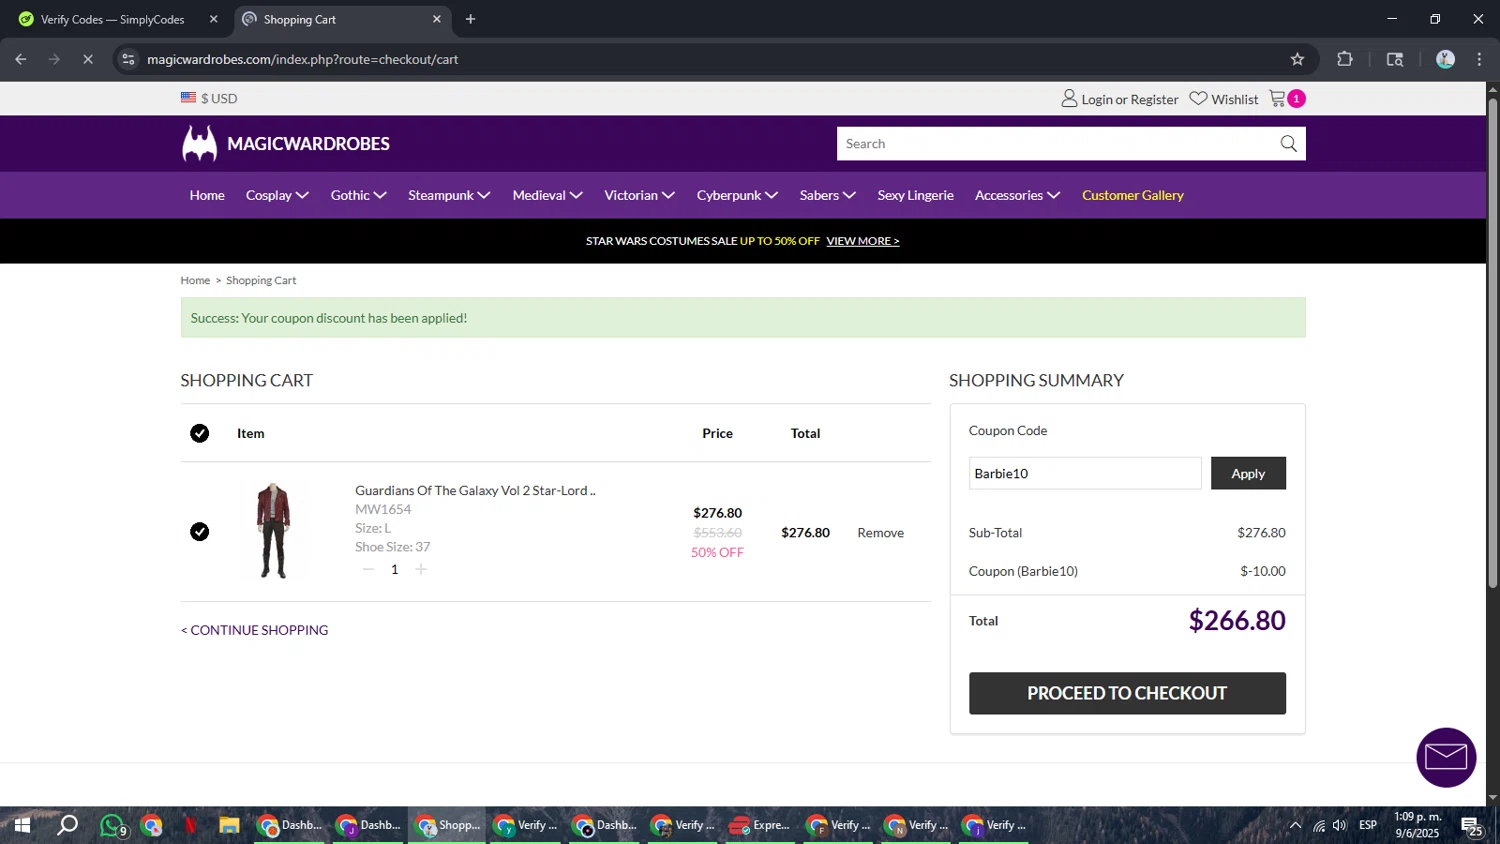Increase item quantity with plus

[421, 569]
